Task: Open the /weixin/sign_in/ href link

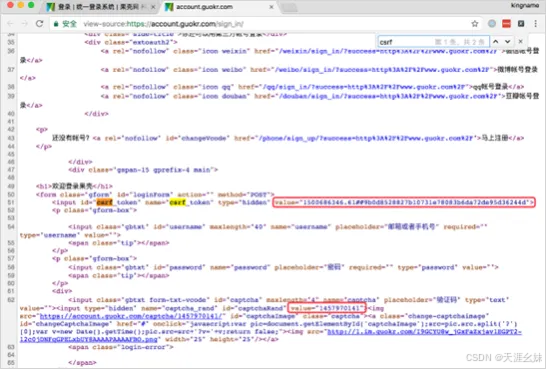Action: pos(388,51)
